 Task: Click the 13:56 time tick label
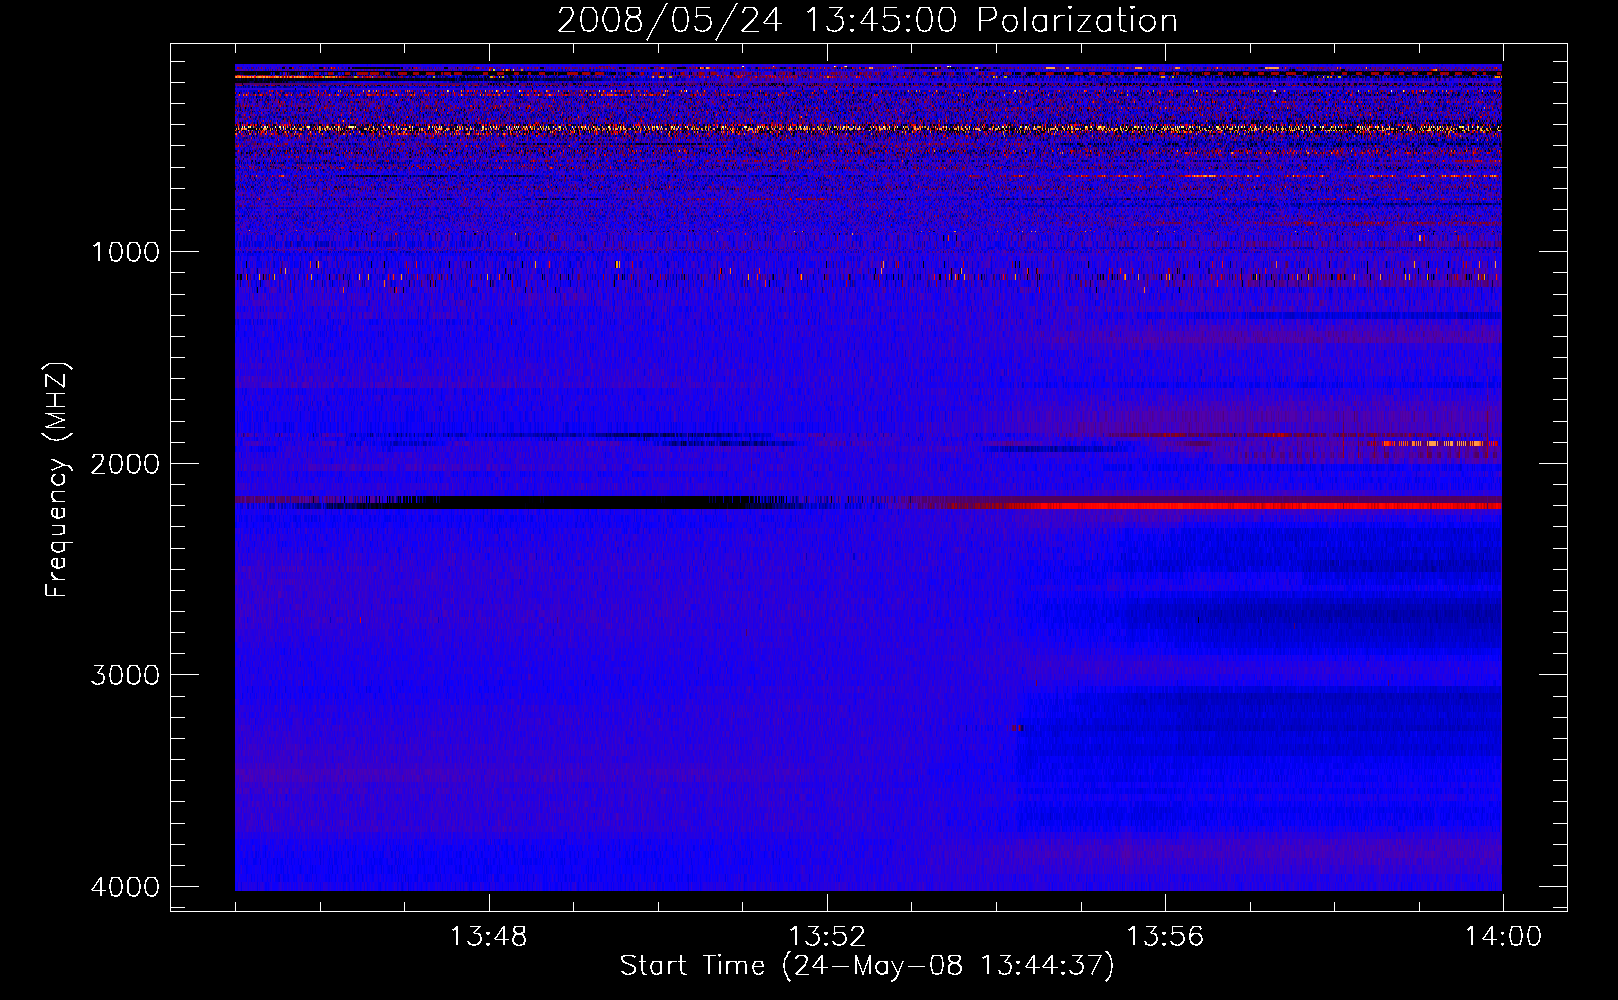click(1165, 937)
